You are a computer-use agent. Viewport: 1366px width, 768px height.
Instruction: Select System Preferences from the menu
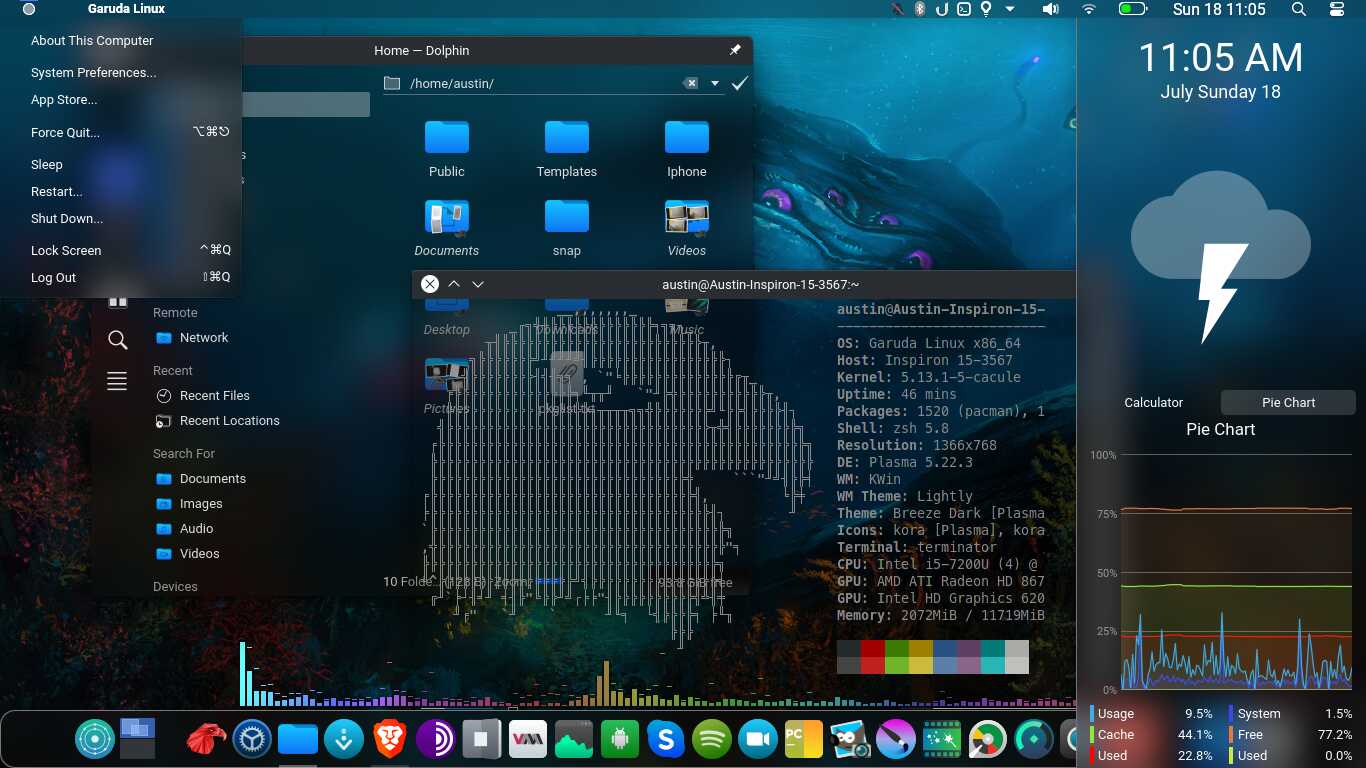pos(93,73)
